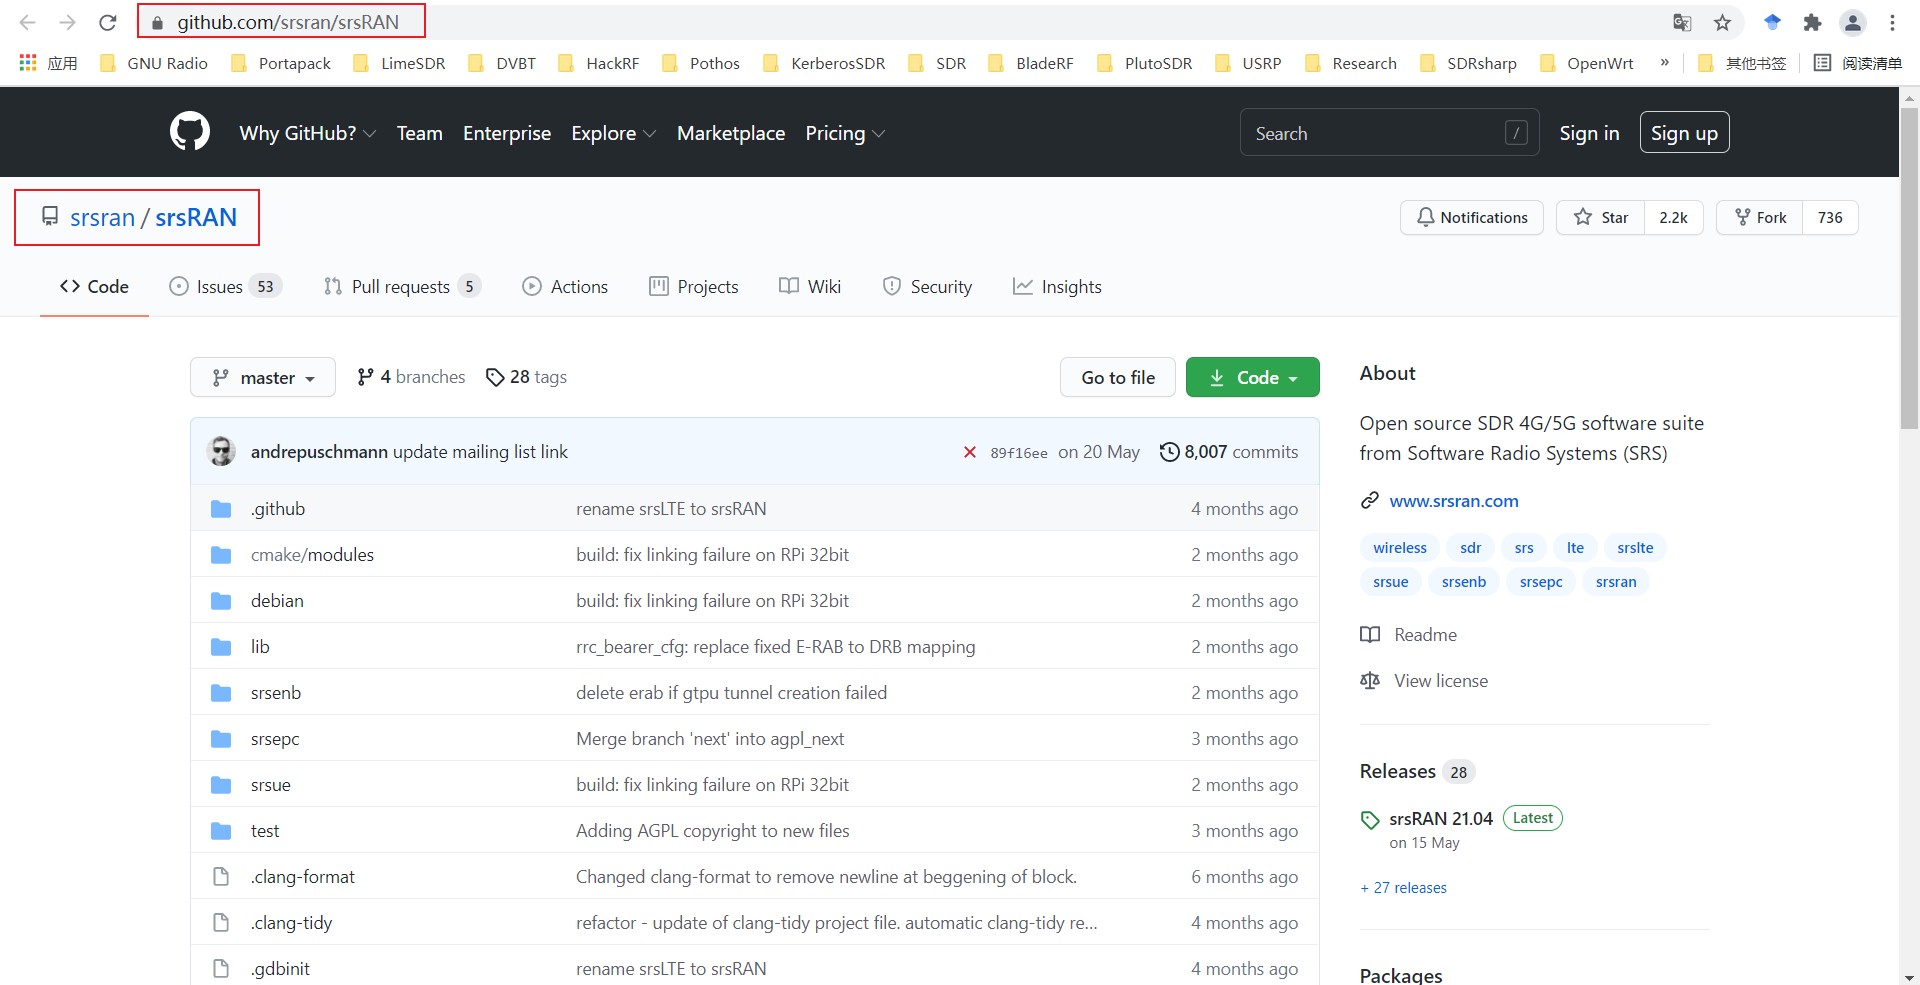Bookmark this page with the star icon

pos(1722,22)
